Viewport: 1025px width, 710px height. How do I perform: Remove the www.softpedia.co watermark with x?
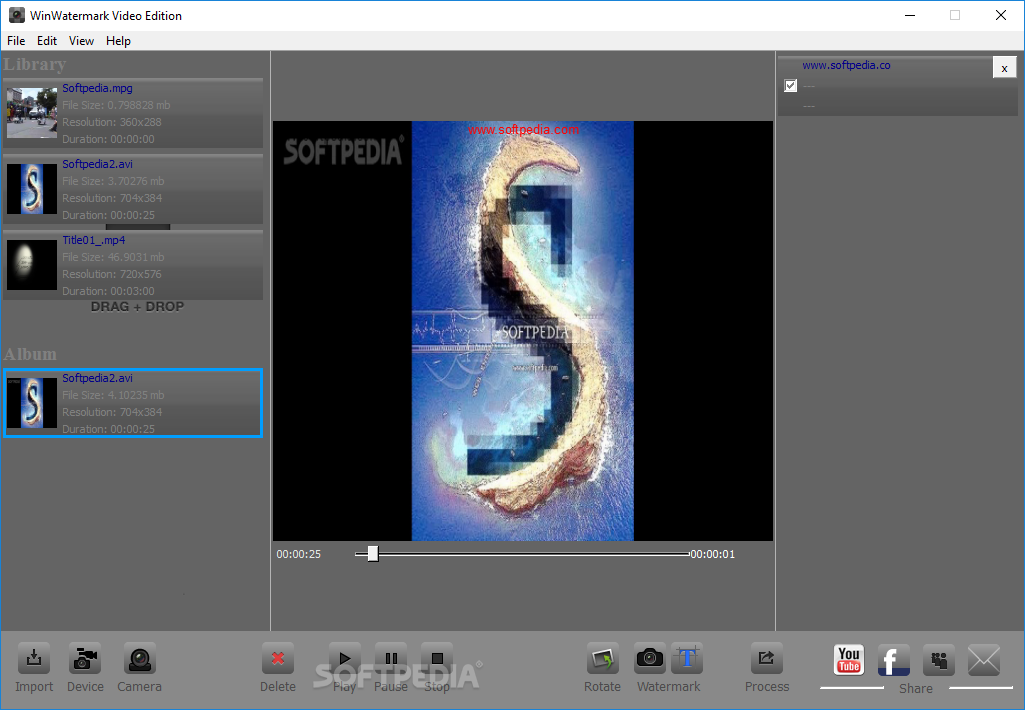[1004, 68]
